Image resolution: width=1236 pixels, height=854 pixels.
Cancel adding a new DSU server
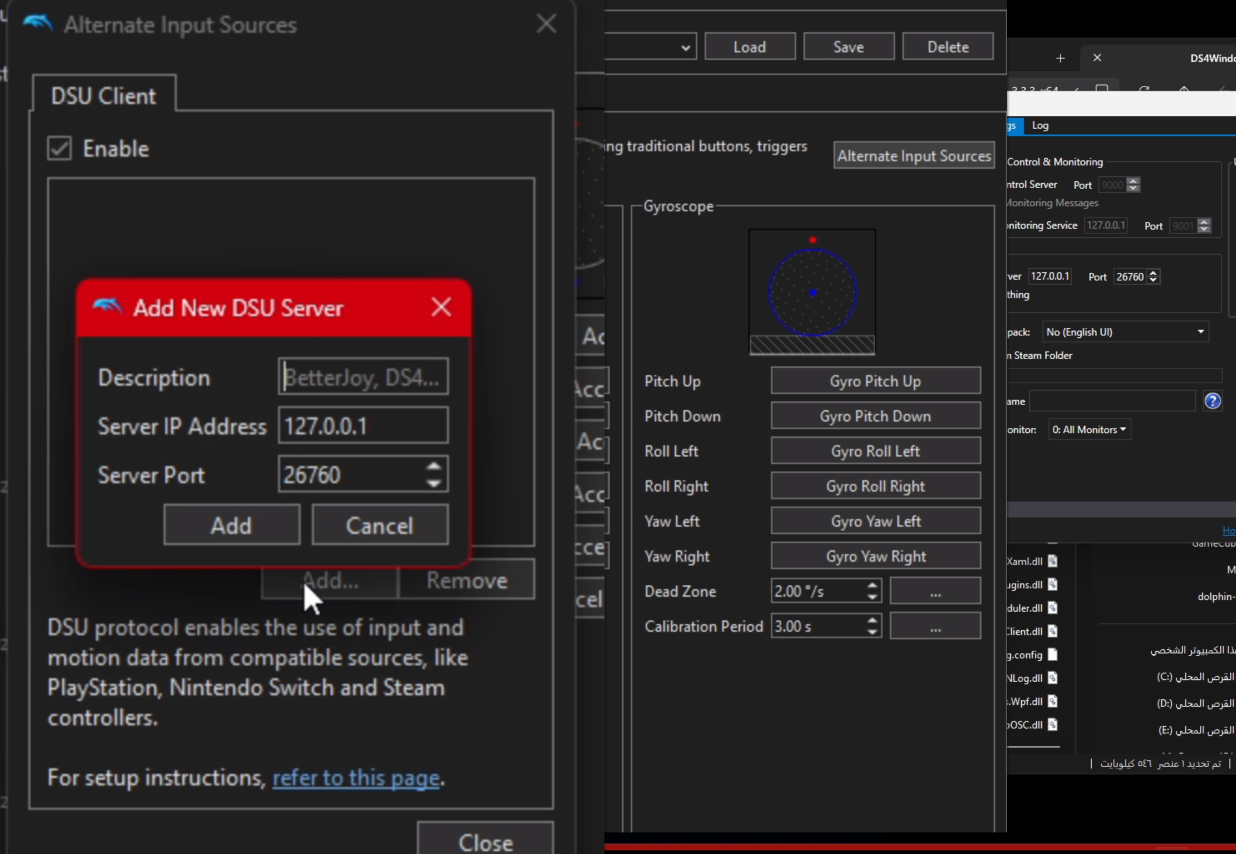(379, 525)
